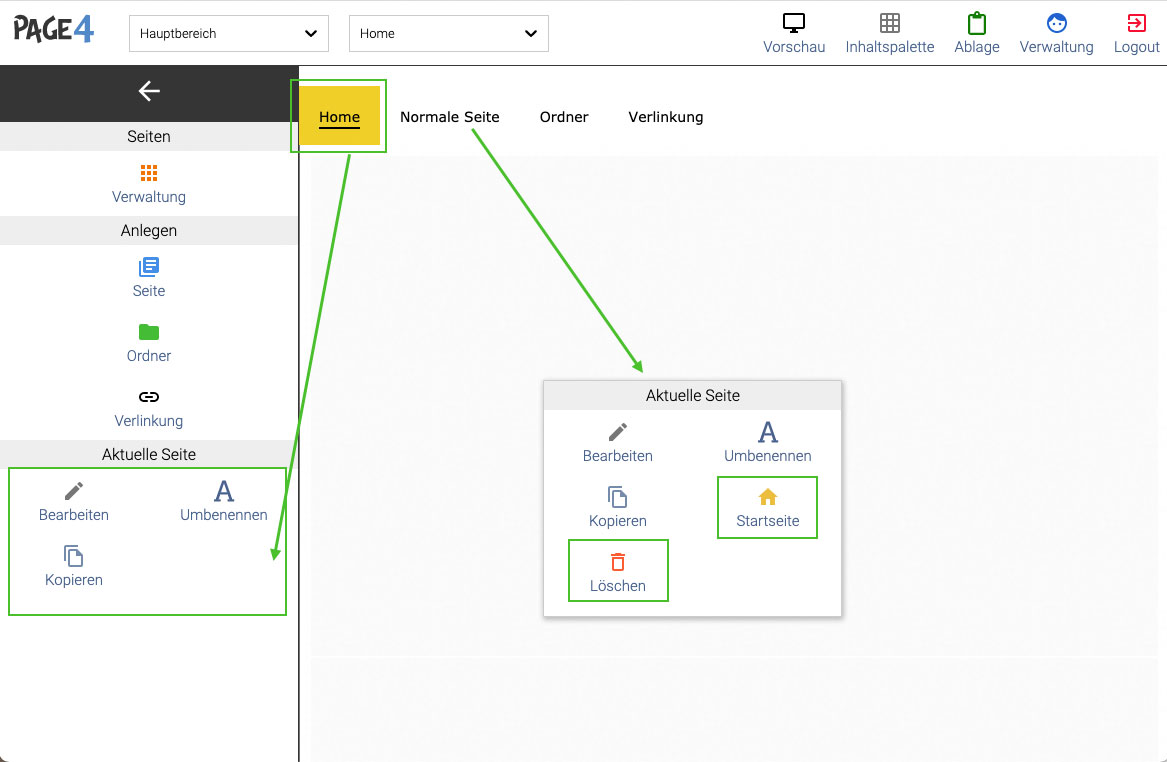Screen dimensions: 1167x762
Task: Click Kopieren icon in left sidebar
Action: (74, 556)
